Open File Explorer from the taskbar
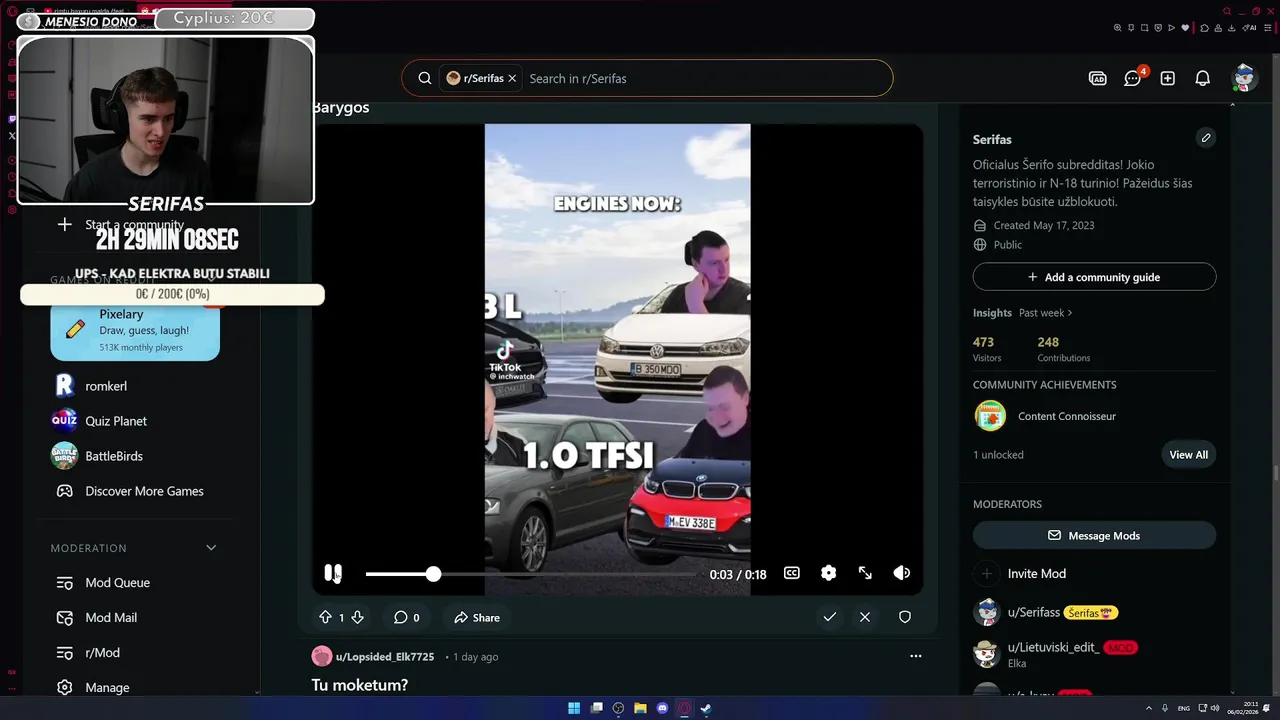 pos(640,708)
